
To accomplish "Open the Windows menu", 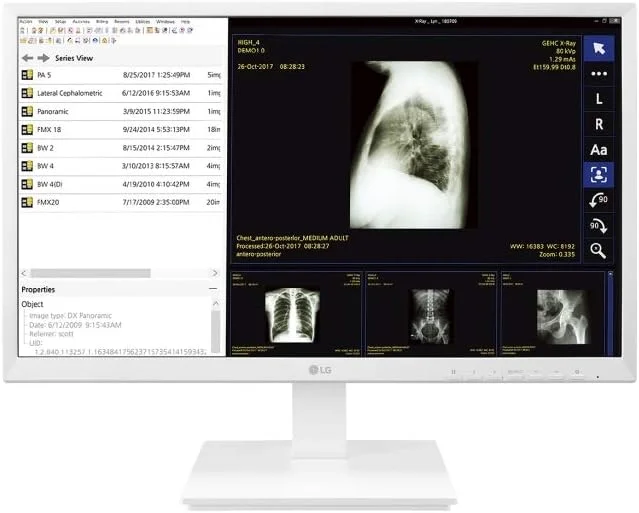I will click(164, 21).
